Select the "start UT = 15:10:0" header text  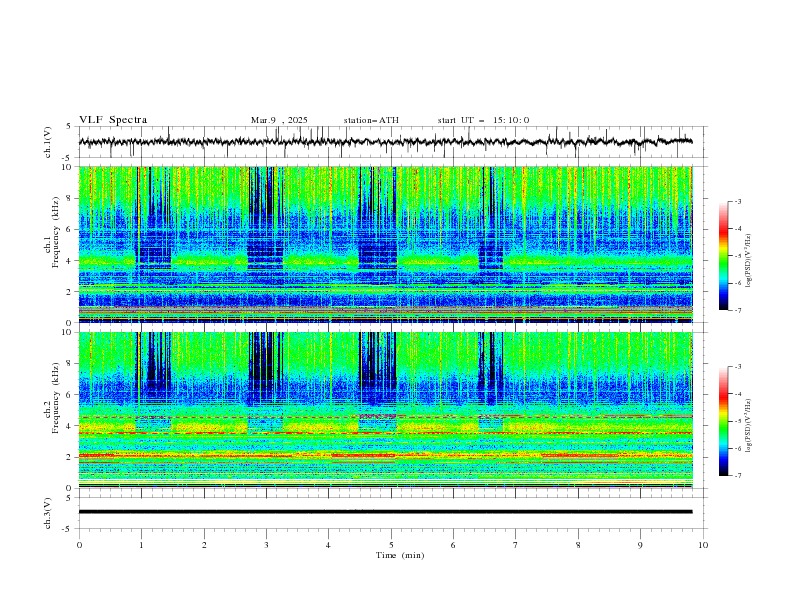tap(483, 120)
